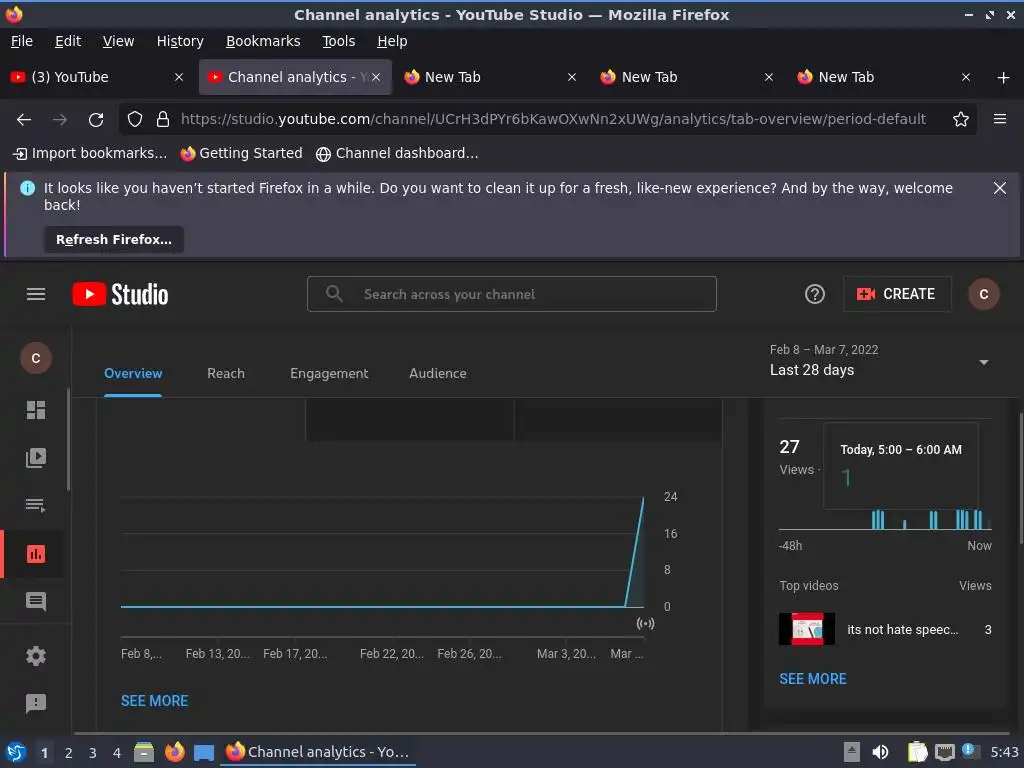The height and width of the screenshot is (768, 1024).
Task: Open the Tools menu
Action: point(338,41)
